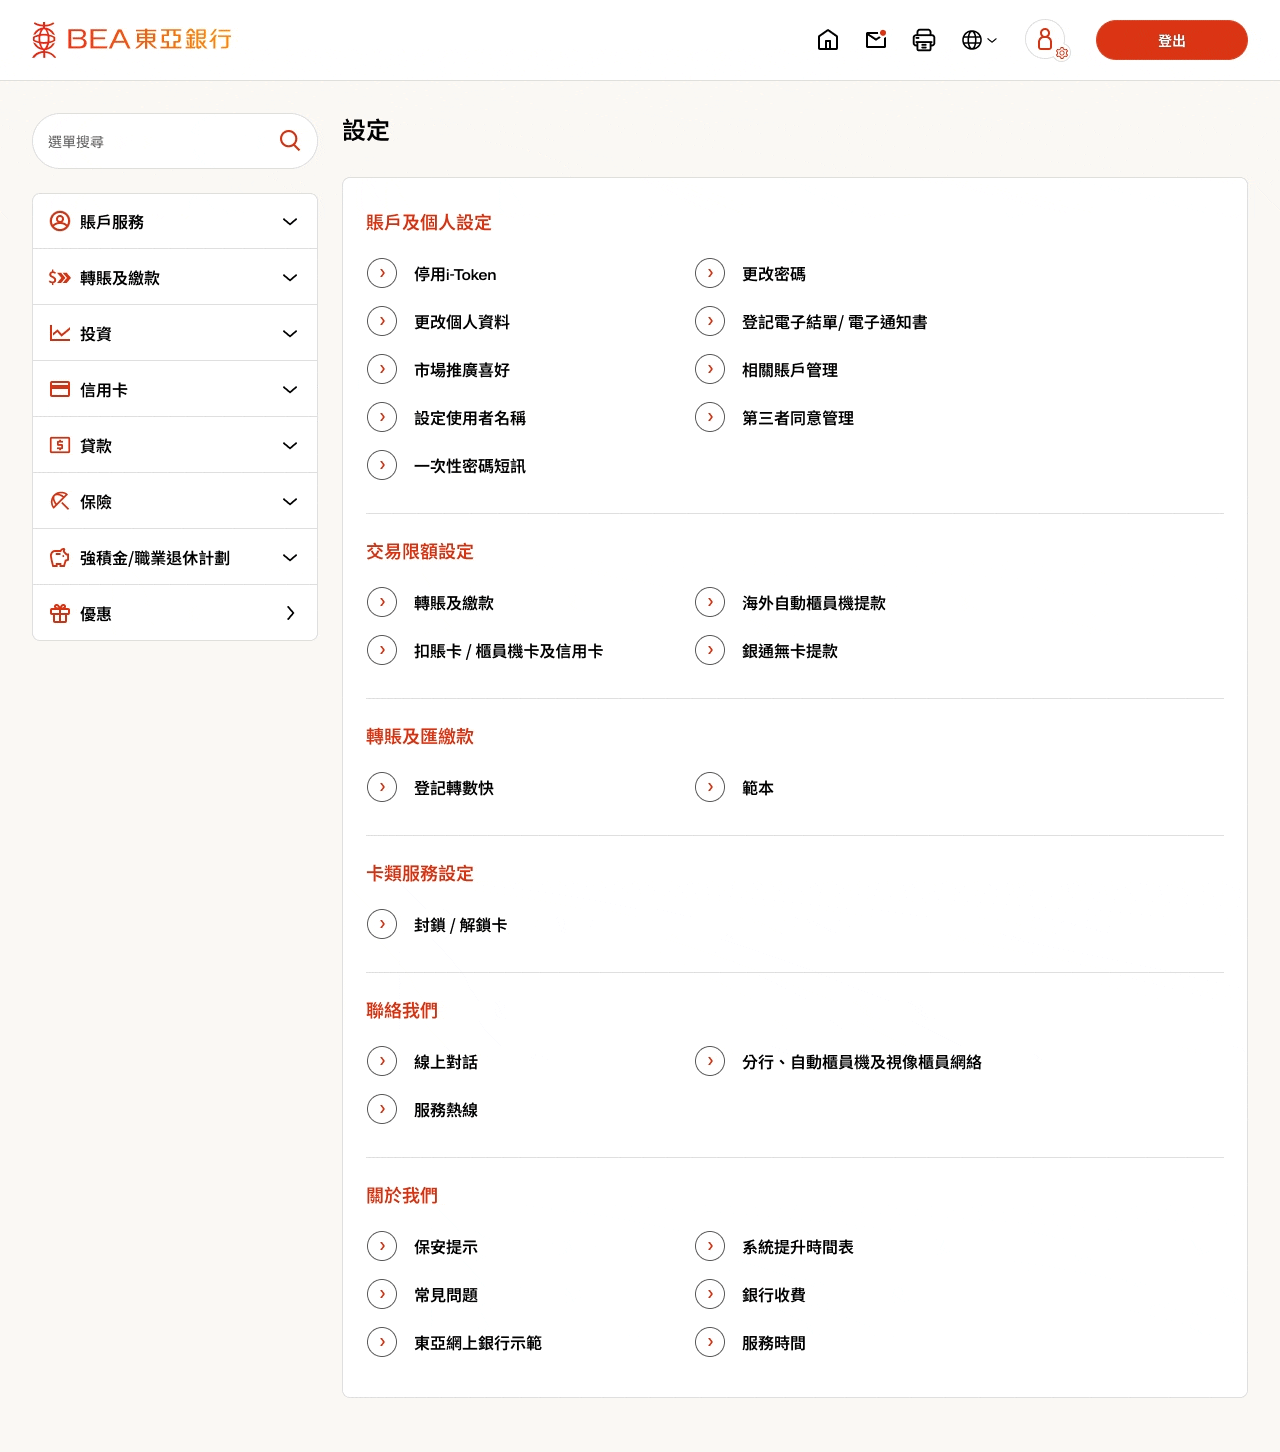Click the BEA 東亞銀行 logo
Image resolution: width=1280 pixels, height=1452 pixels.
[x=132, y=40]
